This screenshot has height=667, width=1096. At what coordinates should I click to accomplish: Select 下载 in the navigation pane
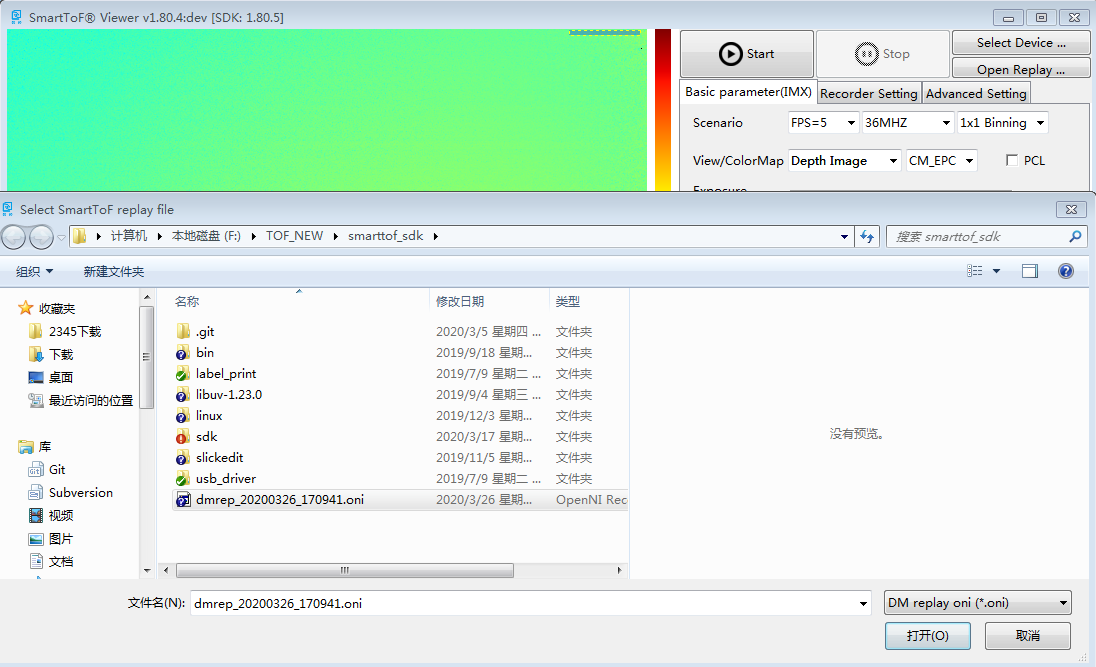click(61, 354)
